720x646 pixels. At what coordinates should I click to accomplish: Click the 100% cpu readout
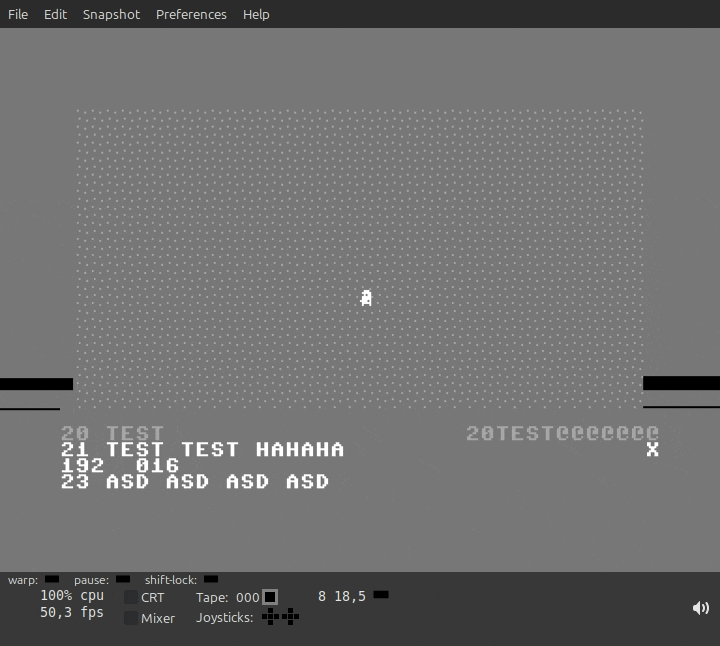pos(72,595)
